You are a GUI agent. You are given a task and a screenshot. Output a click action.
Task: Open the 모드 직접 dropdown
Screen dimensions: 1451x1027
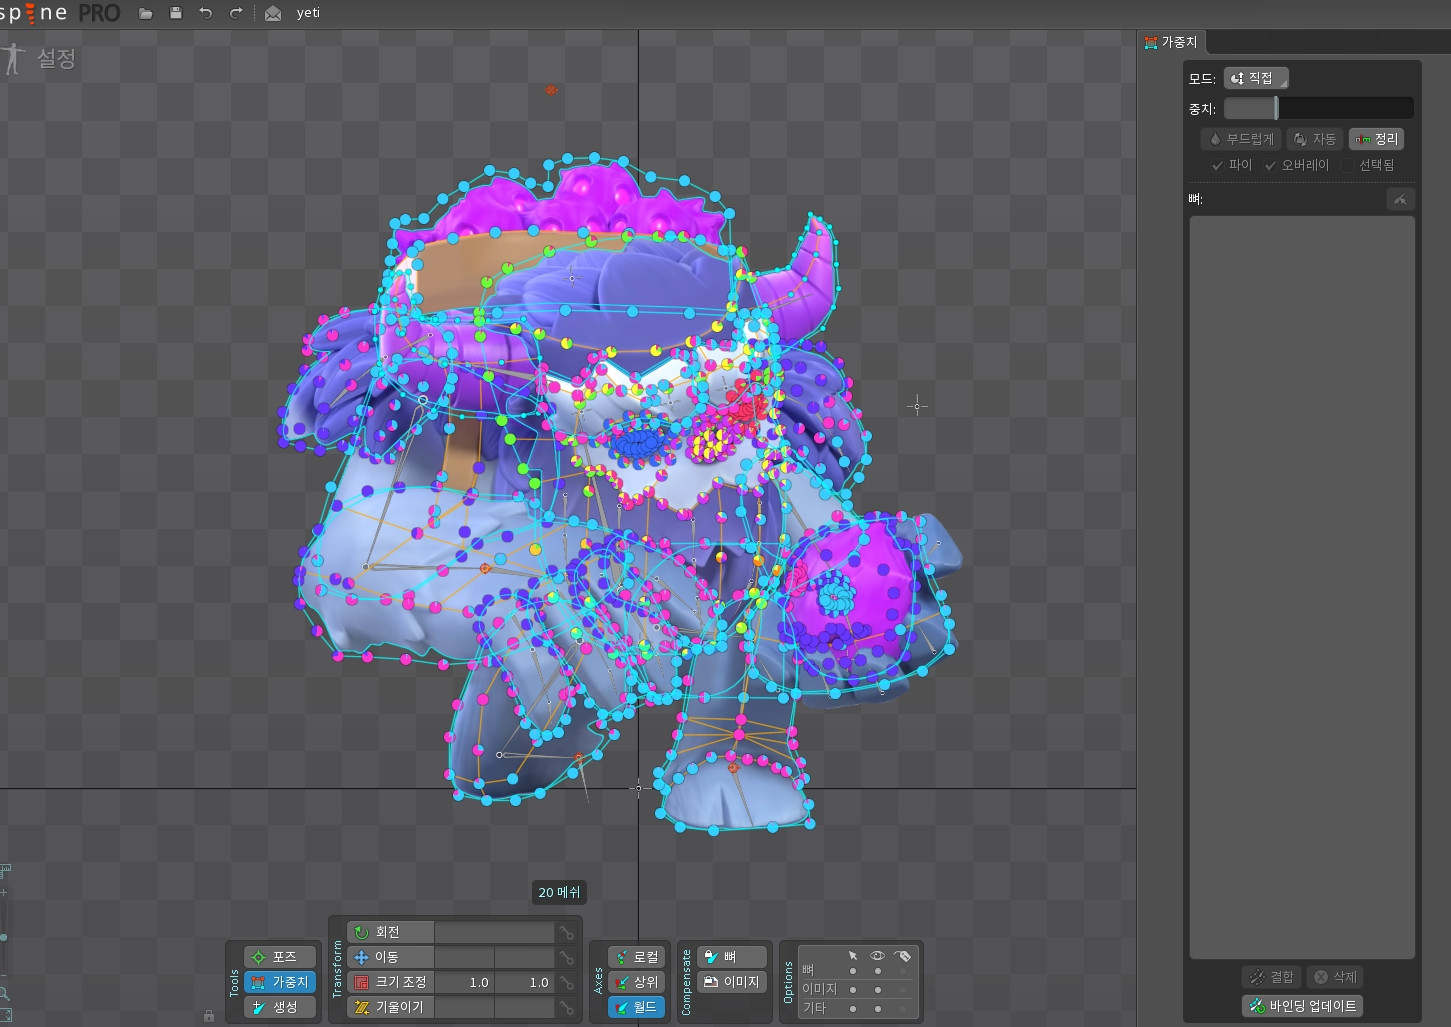(1256, 78)
